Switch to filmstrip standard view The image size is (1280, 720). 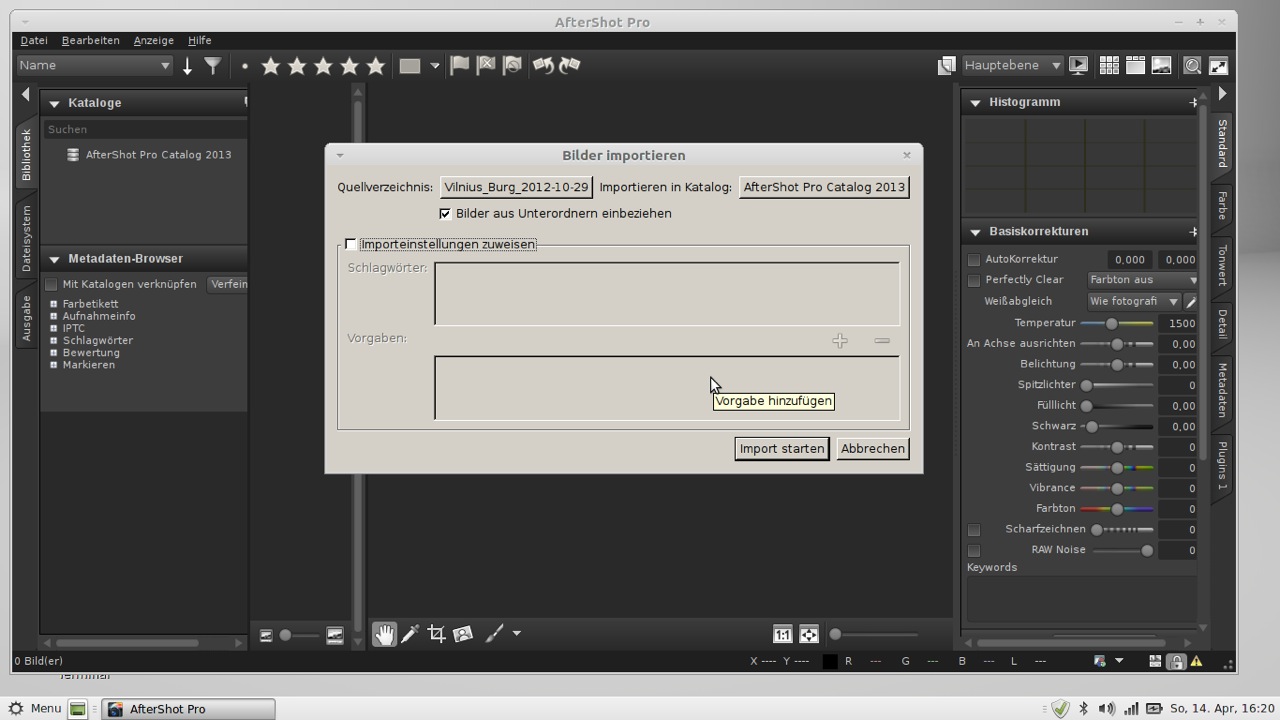click(x=1135, y=65)
